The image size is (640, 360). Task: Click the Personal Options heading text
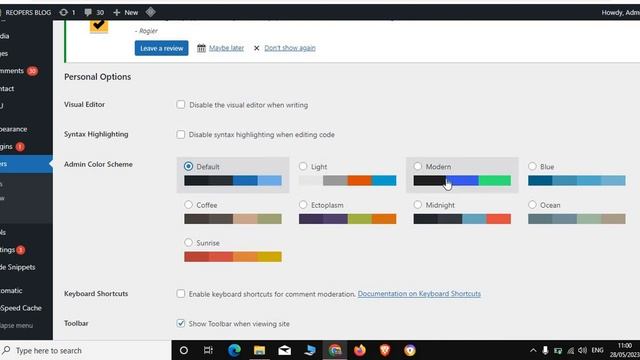pos(98,77)
